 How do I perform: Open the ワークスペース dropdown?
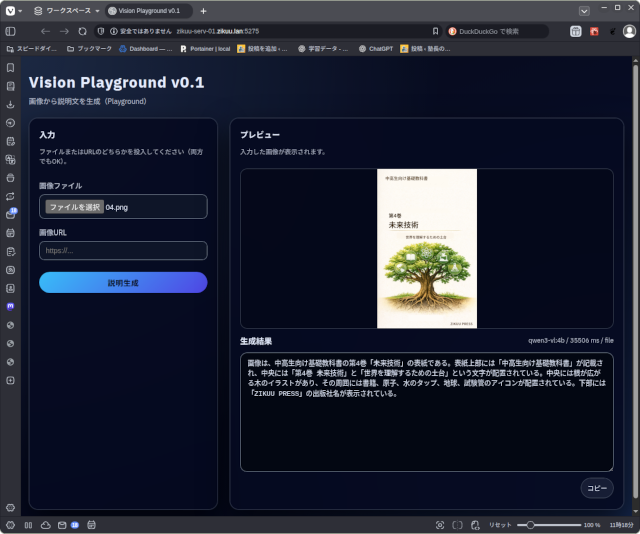pos(66,10)
